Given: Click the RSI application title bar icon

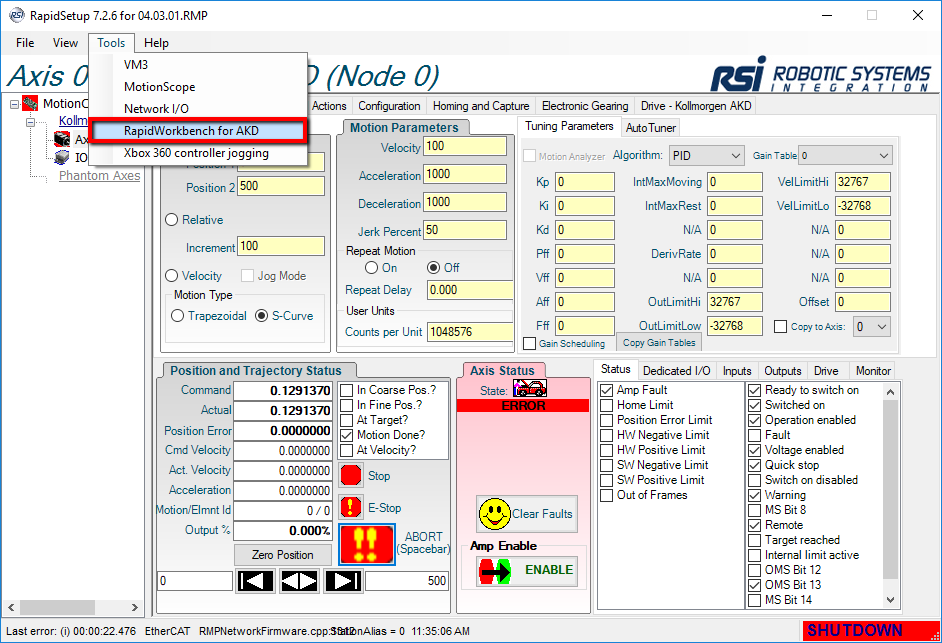Looking at the screenshot, I should [16, 15].
